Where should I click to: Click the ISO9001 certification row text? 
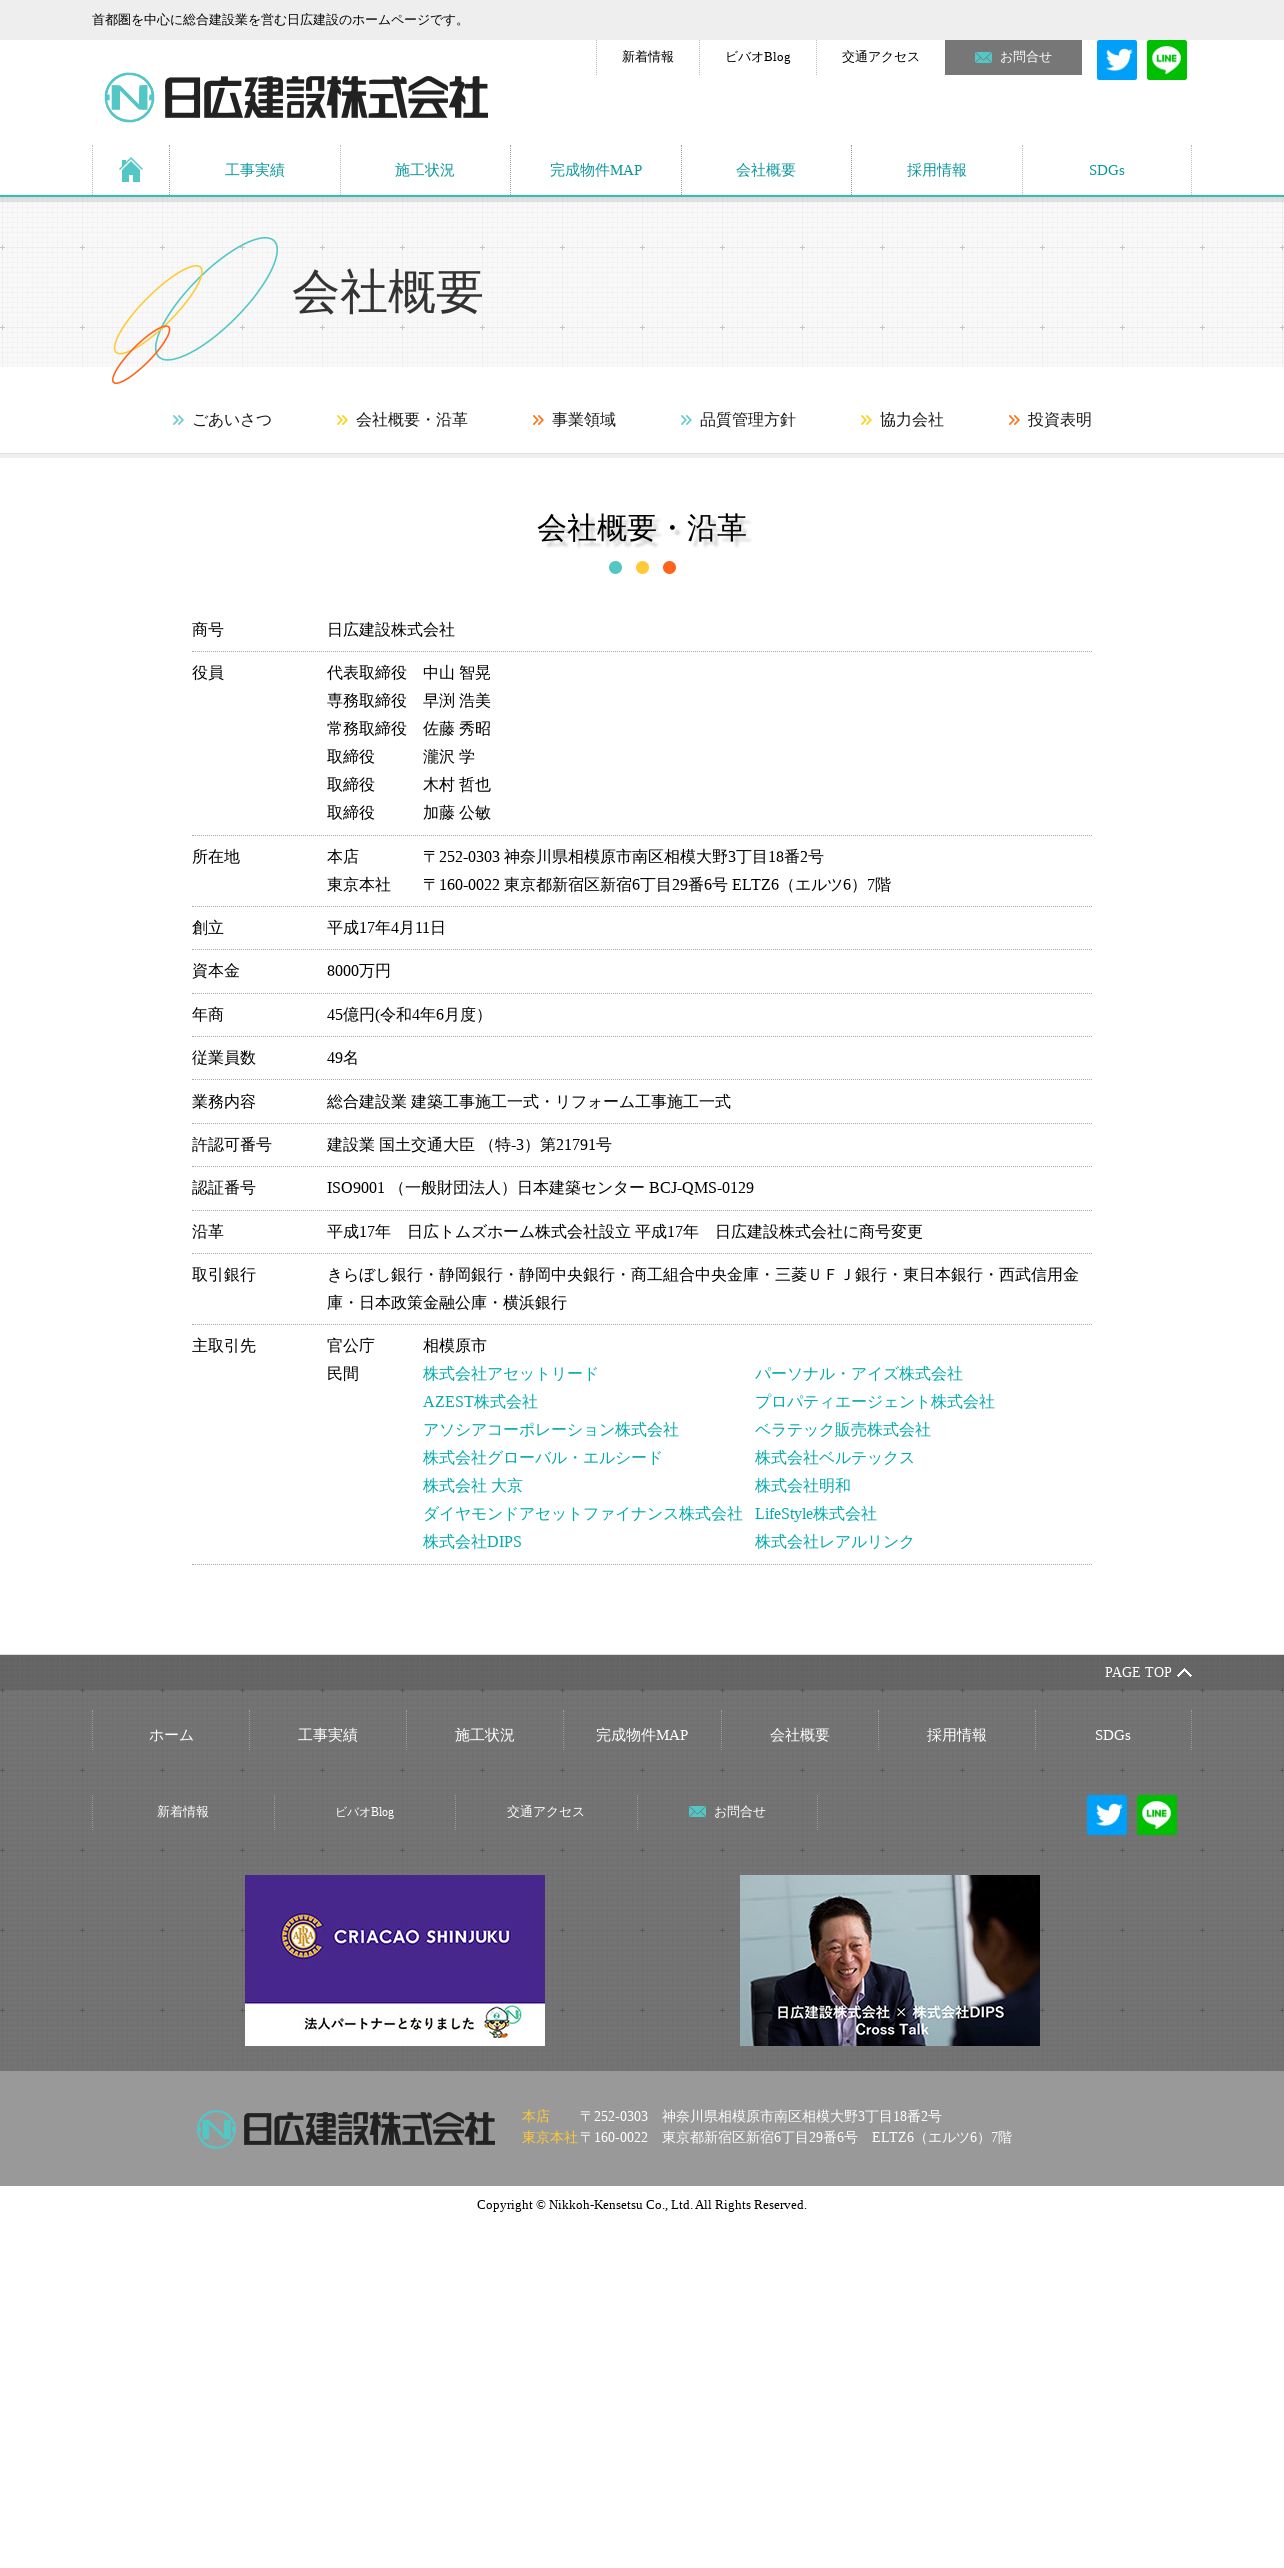click(540, 1188)
